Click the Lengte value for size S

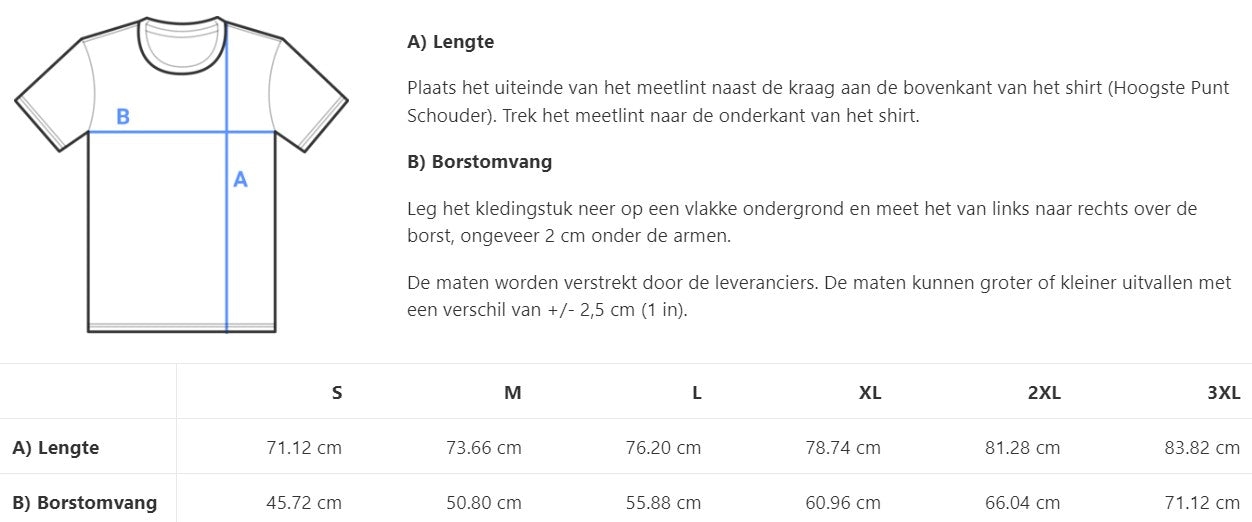pos(304,447)
